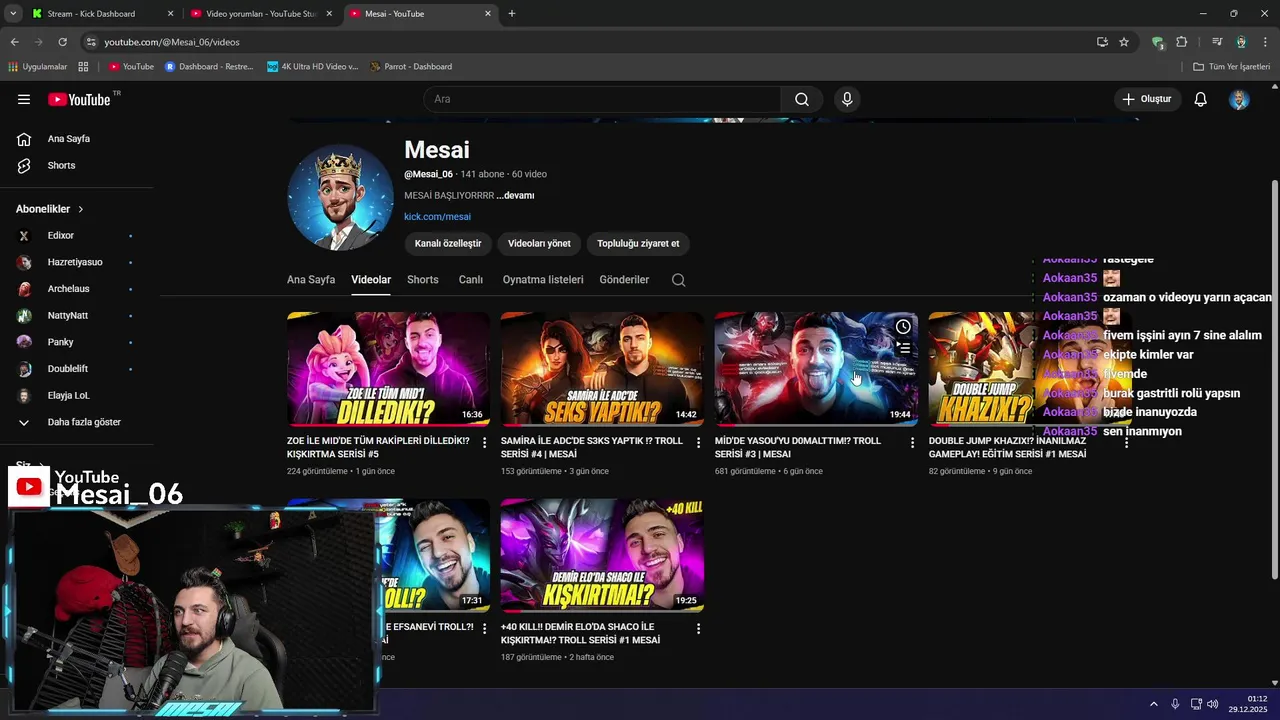Switch to the channel Shorts tab
Image resolution: width=1280 pixels, height=720 pixels.
coord(423,280)
